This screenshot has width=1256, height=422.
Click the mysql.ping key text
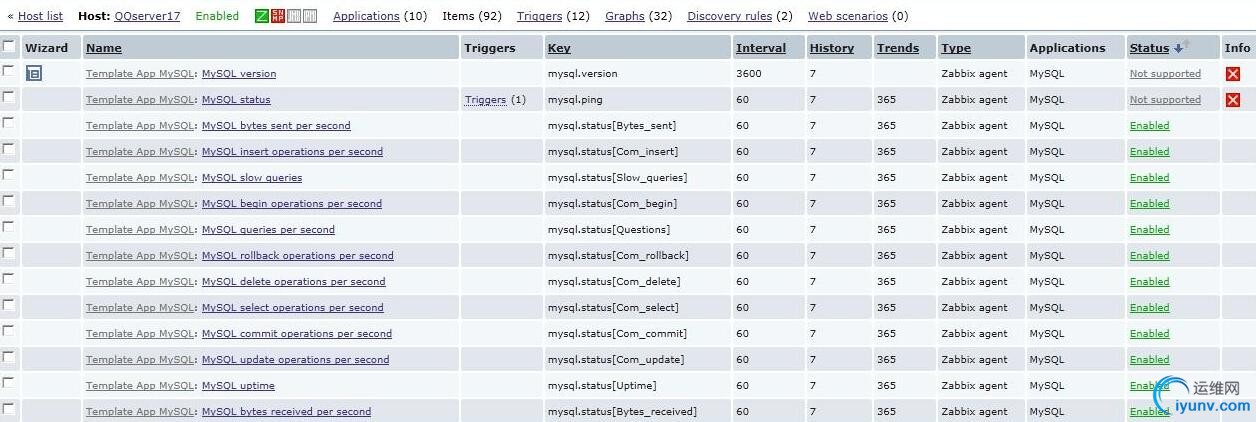[x=575, y=100]
